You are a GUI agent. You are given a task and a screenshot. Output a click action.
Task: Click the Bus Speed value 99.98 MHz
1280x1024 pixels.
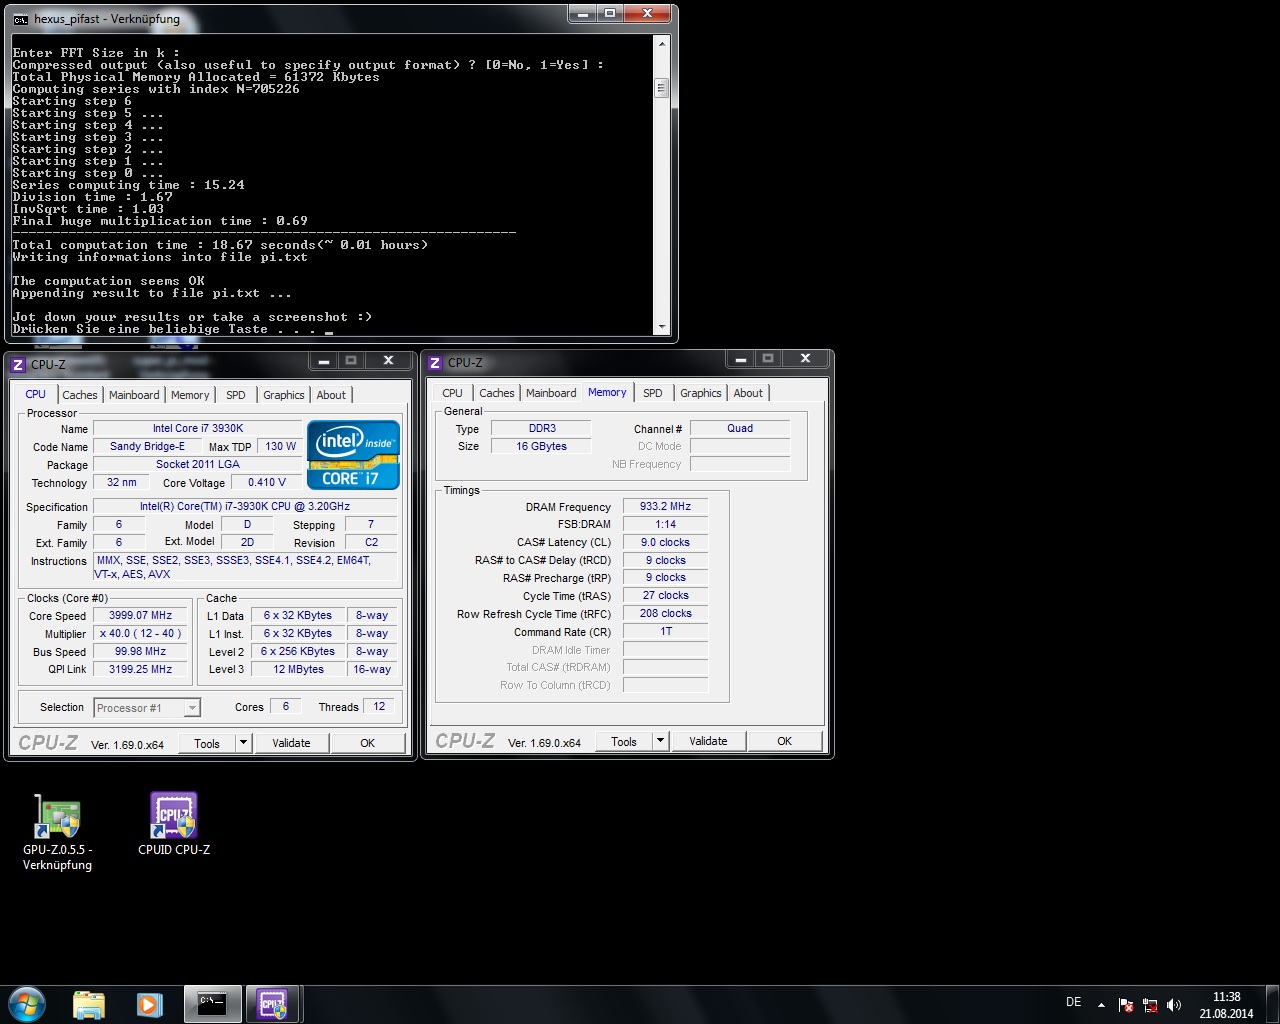tap(141, 651)
